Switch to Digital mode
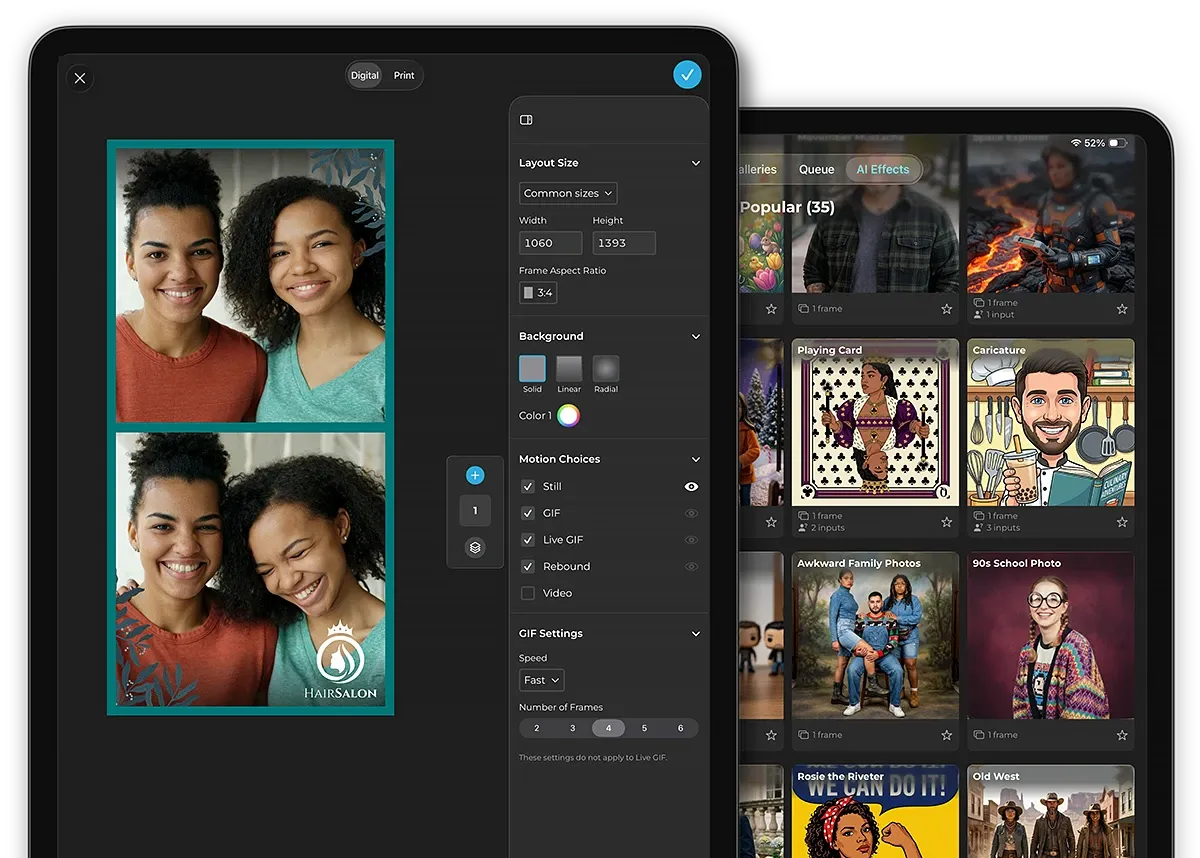 tap(365, 76)
